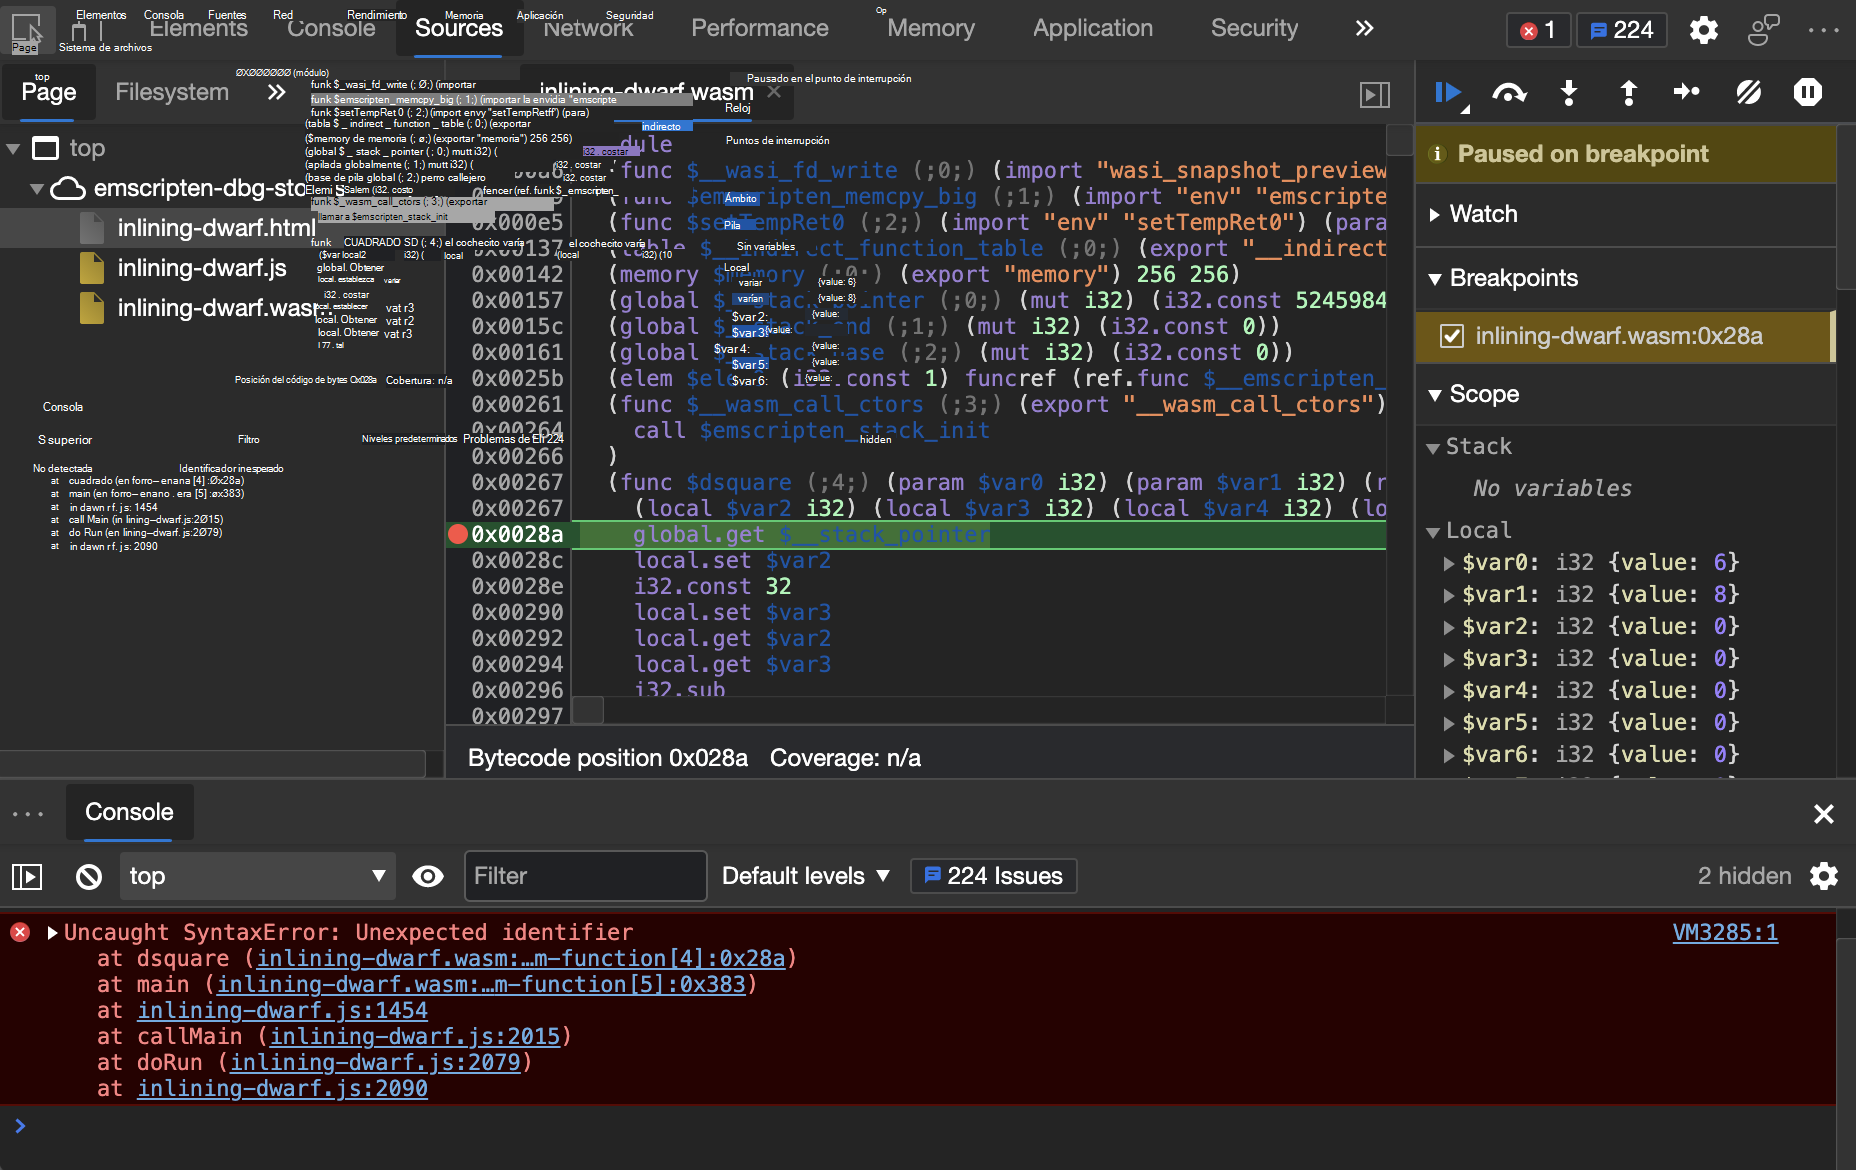1856x1170 pixels.
Task: Expand the Watch section
Action: [x=1484, y=214]
